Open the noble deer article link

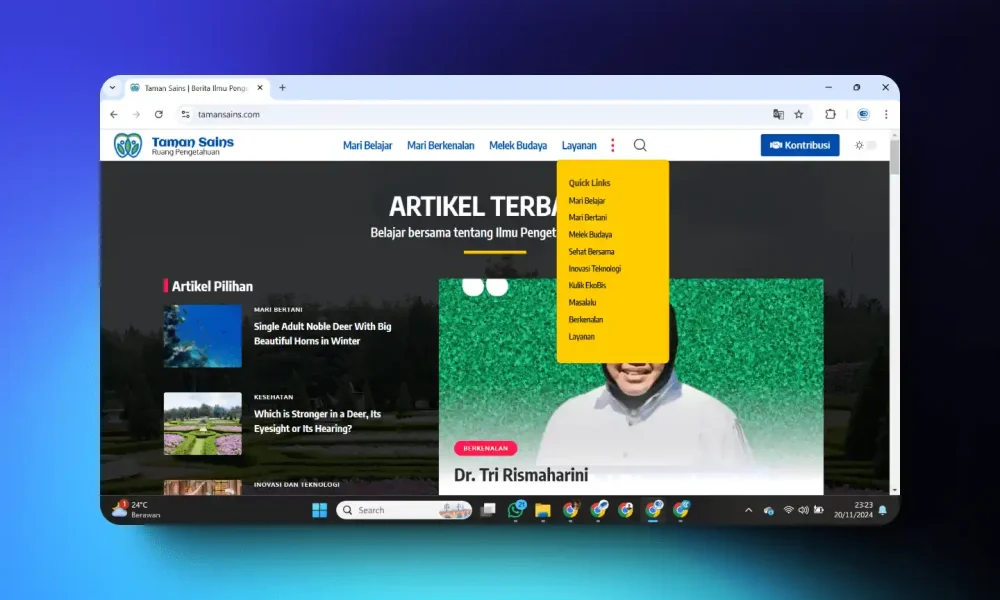322,334
